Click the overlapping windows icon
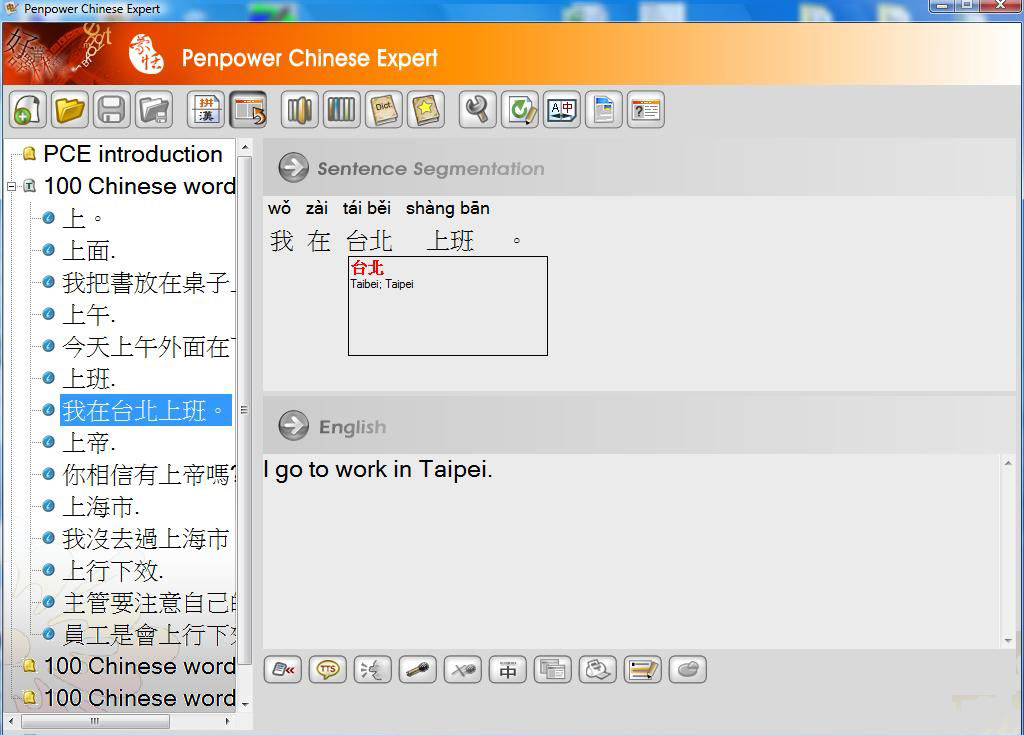 coord(553,670)
